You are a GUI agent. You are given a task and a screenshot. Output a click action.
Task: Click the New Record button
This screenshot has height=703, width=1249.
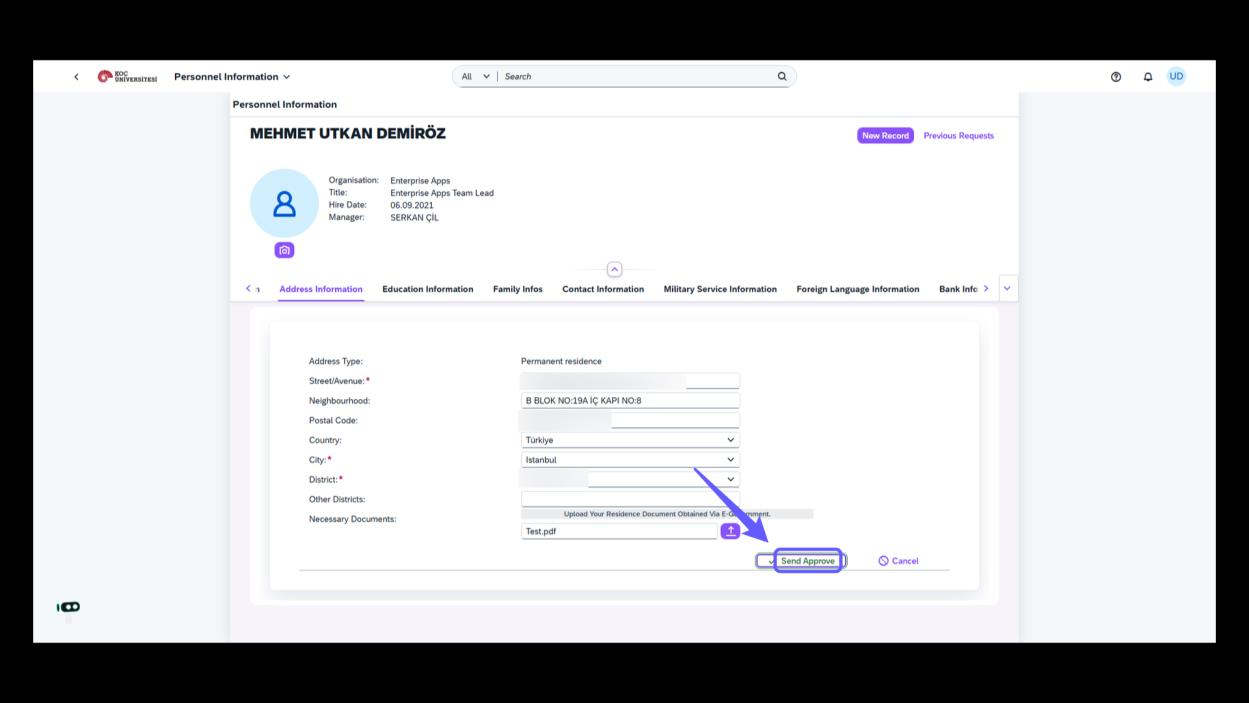click(x=885, y=136)
